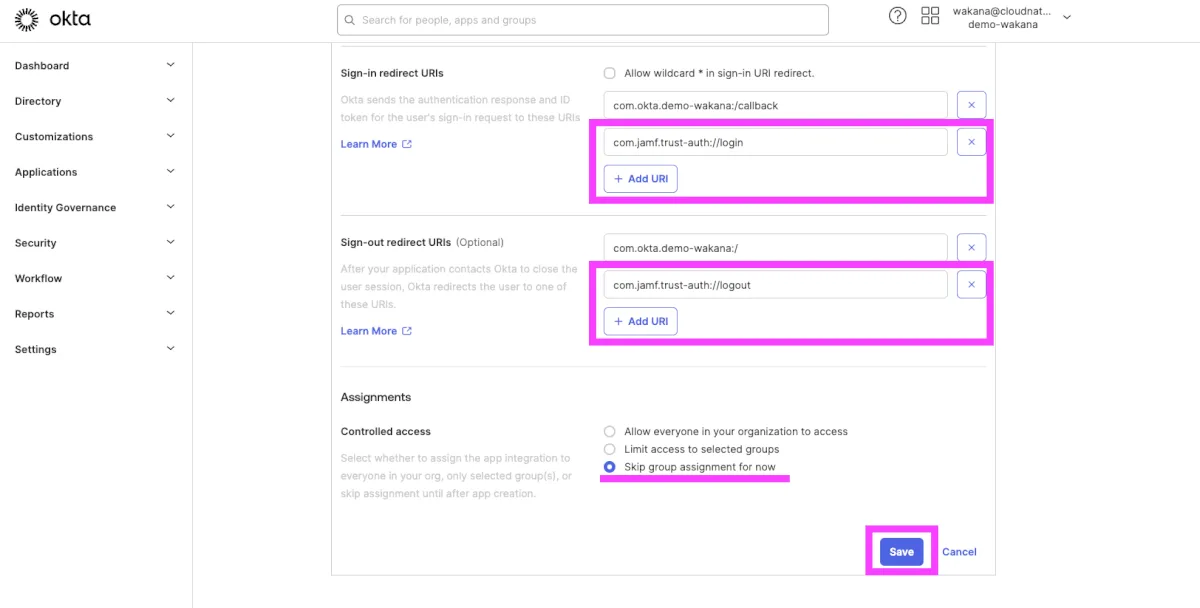This screenshot has width=1200, height=608.
Task: Focus the search people, apps and groups field
Action: (x=590, y=20)
